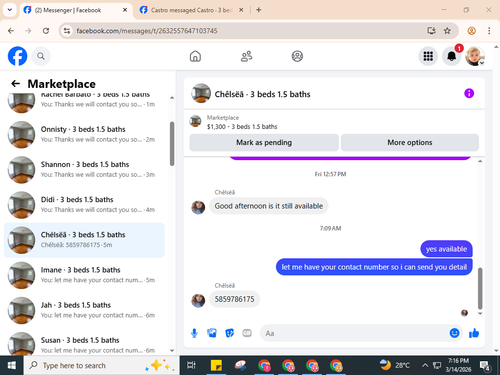The height and width of the screenshot is (375, 500).
Task: Open the Chrome profile icon
Action: (471, 31)
